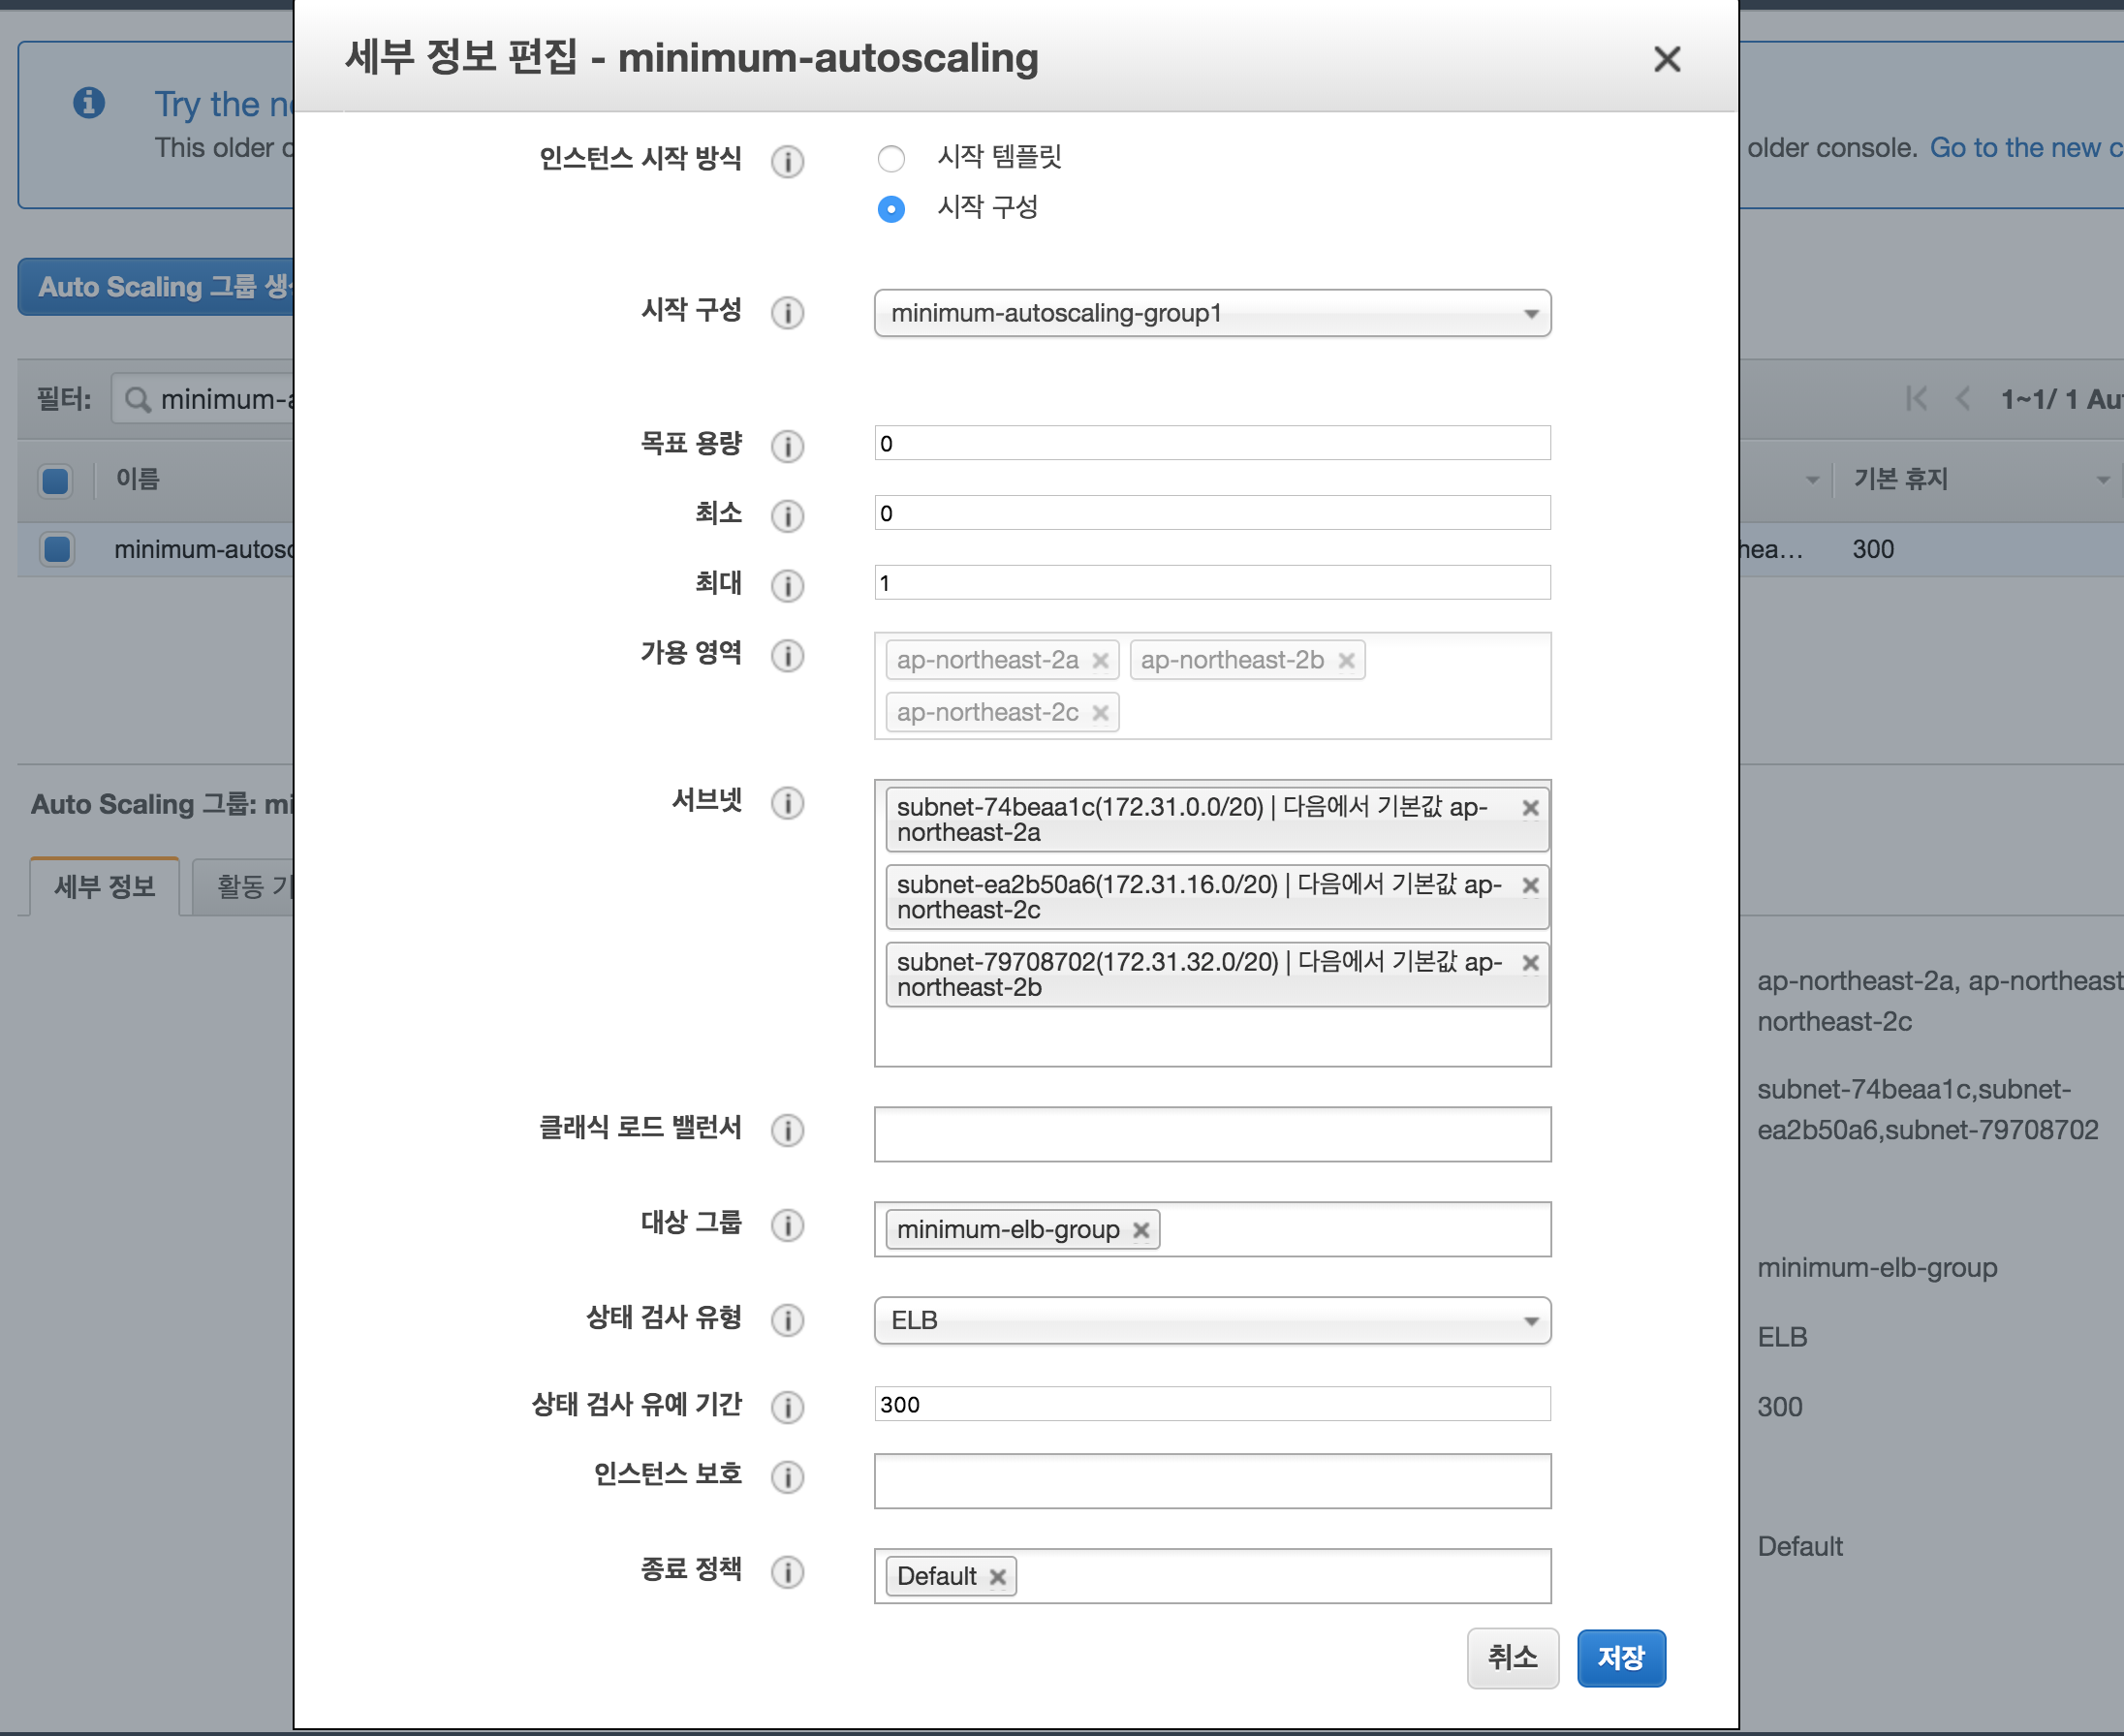Show info tooltip for 상태 검사 유형
The image size is (2124, 1736).
(x=787, y=1320)
